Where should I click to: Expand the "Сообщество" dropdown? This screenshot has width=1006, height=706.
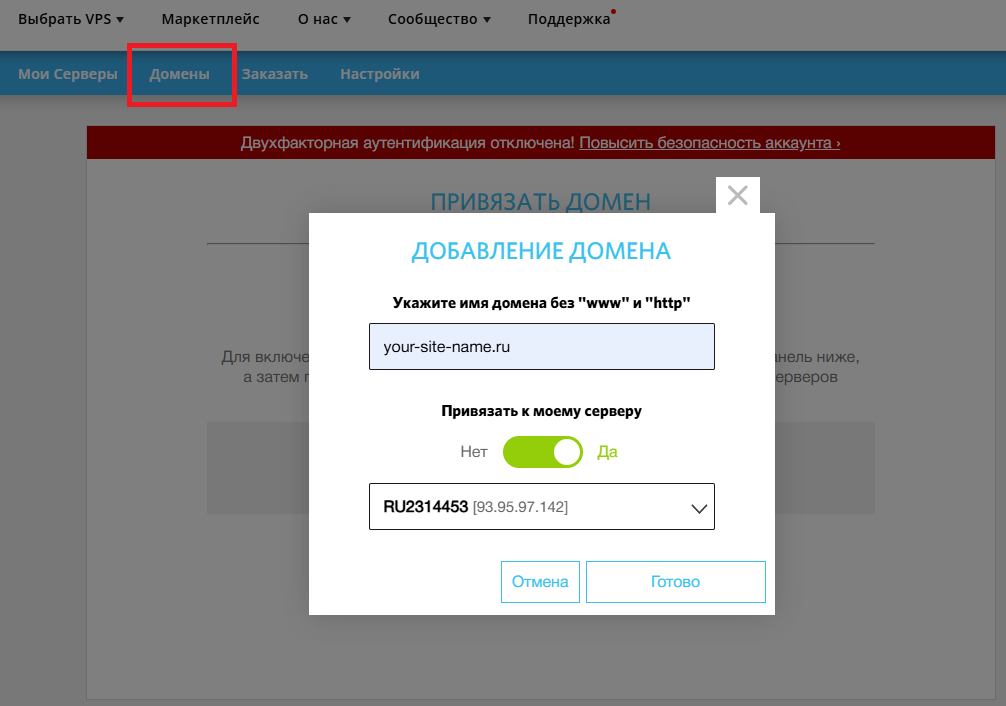tap(438, 18)
